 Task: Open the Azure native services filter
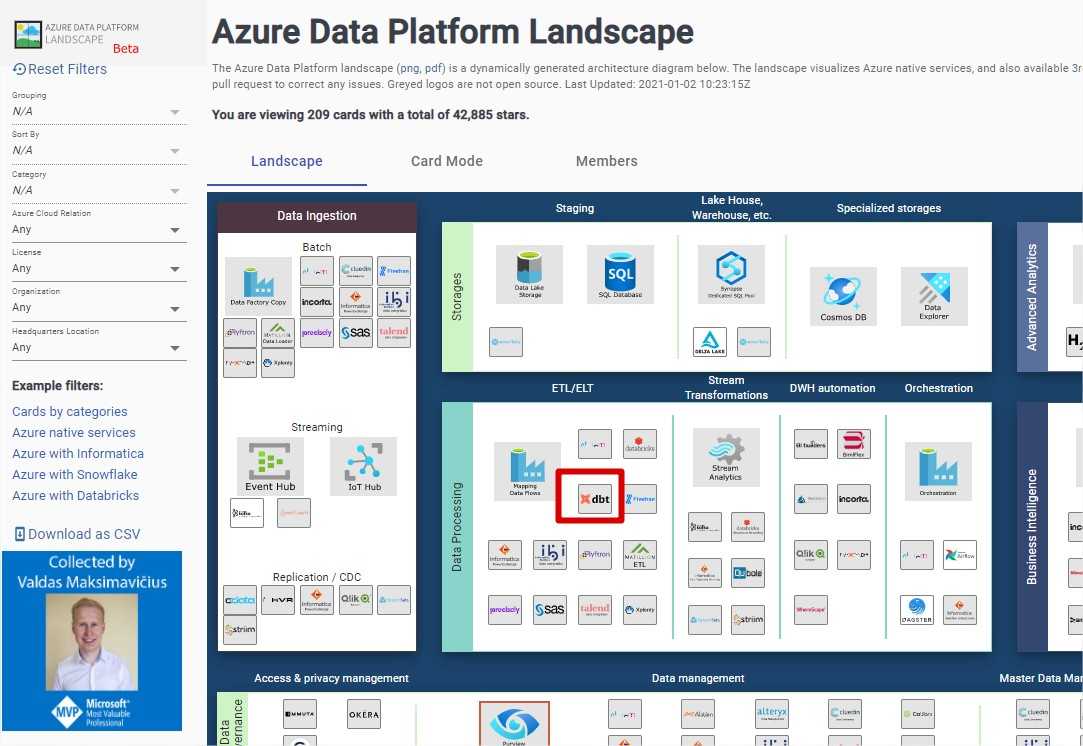[x=74, y=432]
